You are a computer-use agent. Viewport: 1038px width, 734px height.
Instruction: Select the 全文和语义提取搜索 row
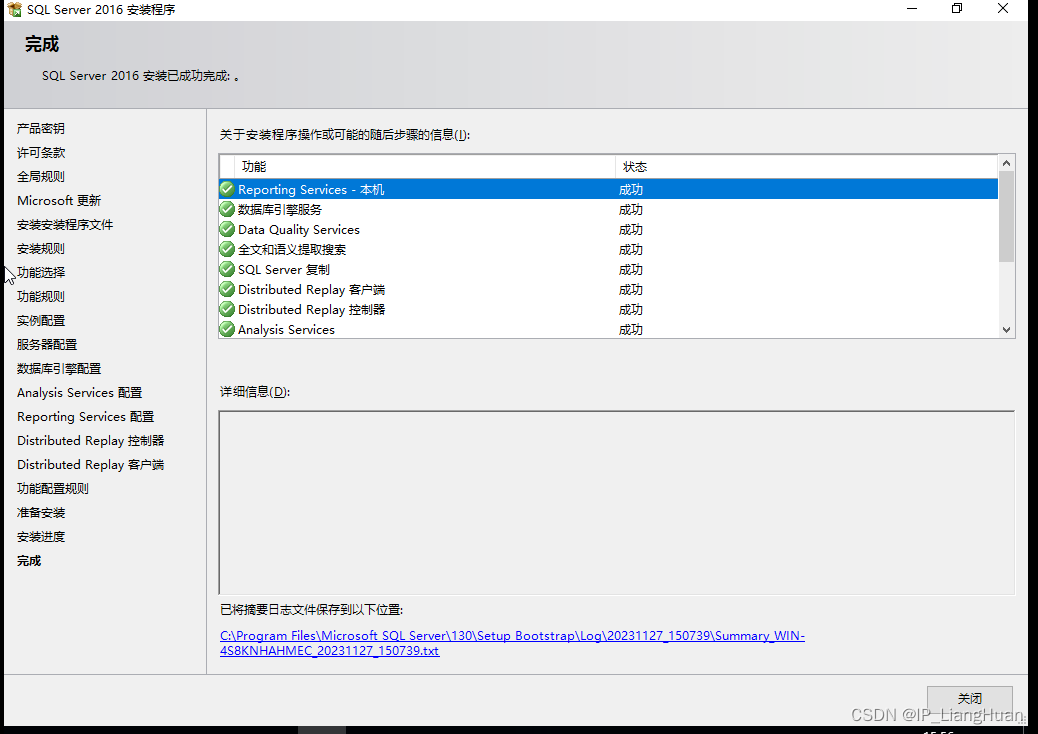(x=608, y=249)
